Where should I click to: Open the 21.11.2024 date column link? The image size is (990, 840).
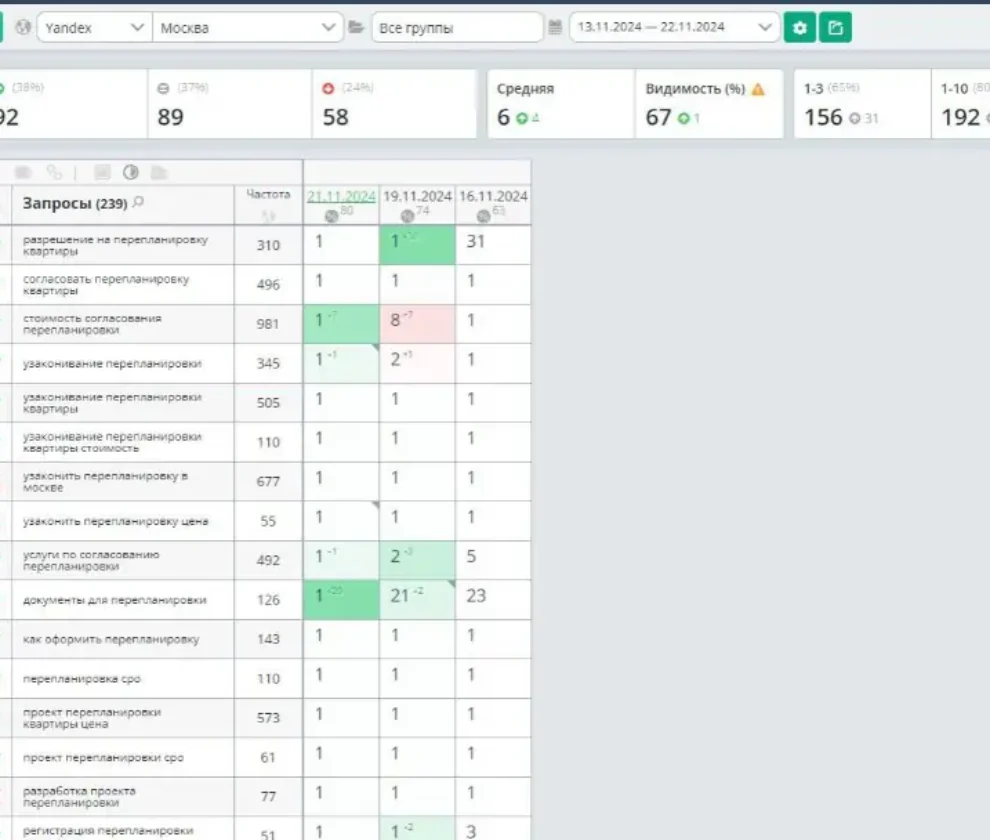coord(341,196)
